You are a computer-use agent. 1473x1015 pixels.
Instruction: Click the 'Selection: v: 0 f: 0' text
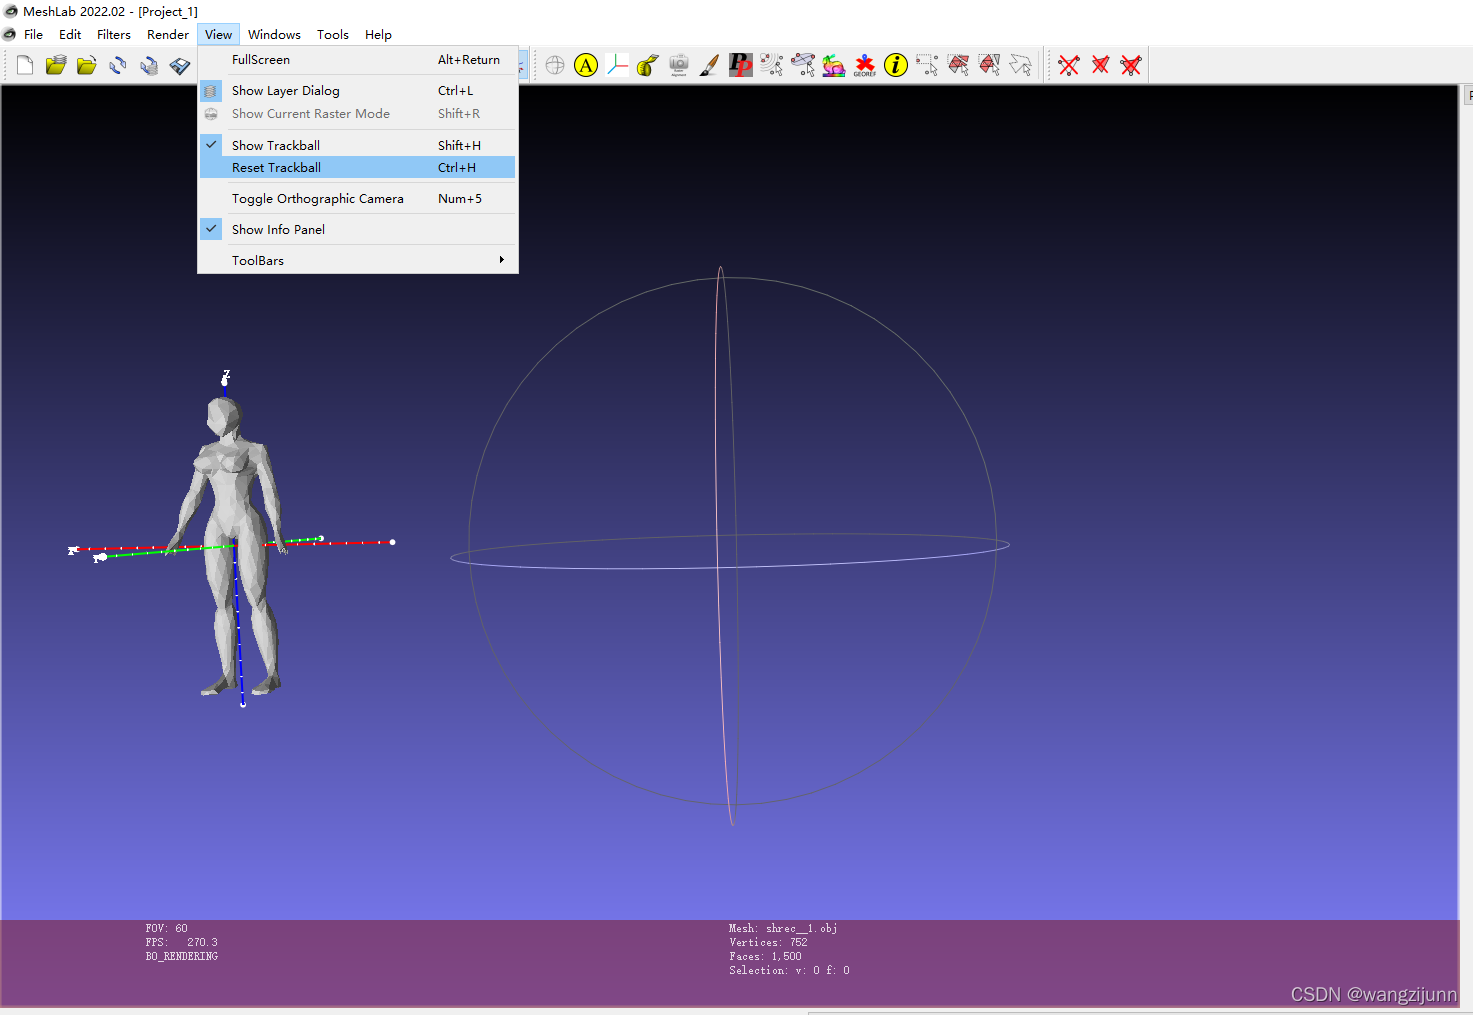point(789,970)
